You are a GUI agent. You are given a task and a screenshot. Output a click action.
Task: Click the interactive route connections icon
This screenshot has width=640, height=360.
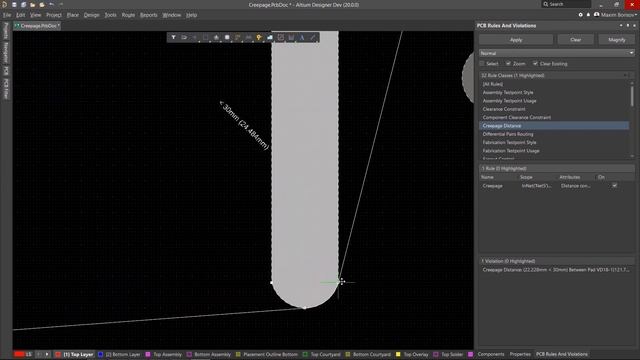pos(238,38)
